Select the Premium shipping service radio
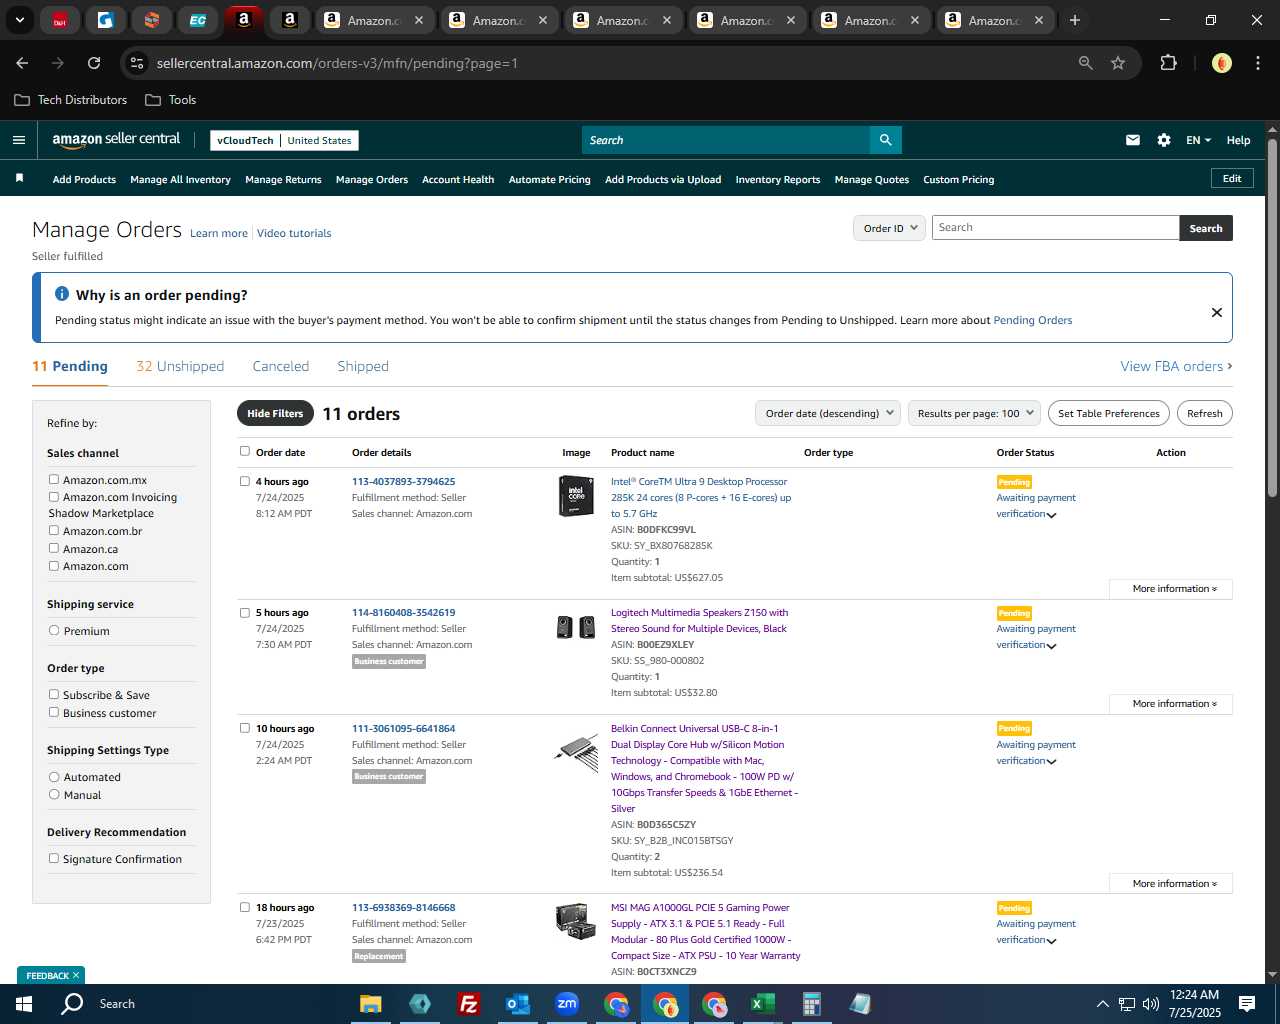 (x=54, y=630)
